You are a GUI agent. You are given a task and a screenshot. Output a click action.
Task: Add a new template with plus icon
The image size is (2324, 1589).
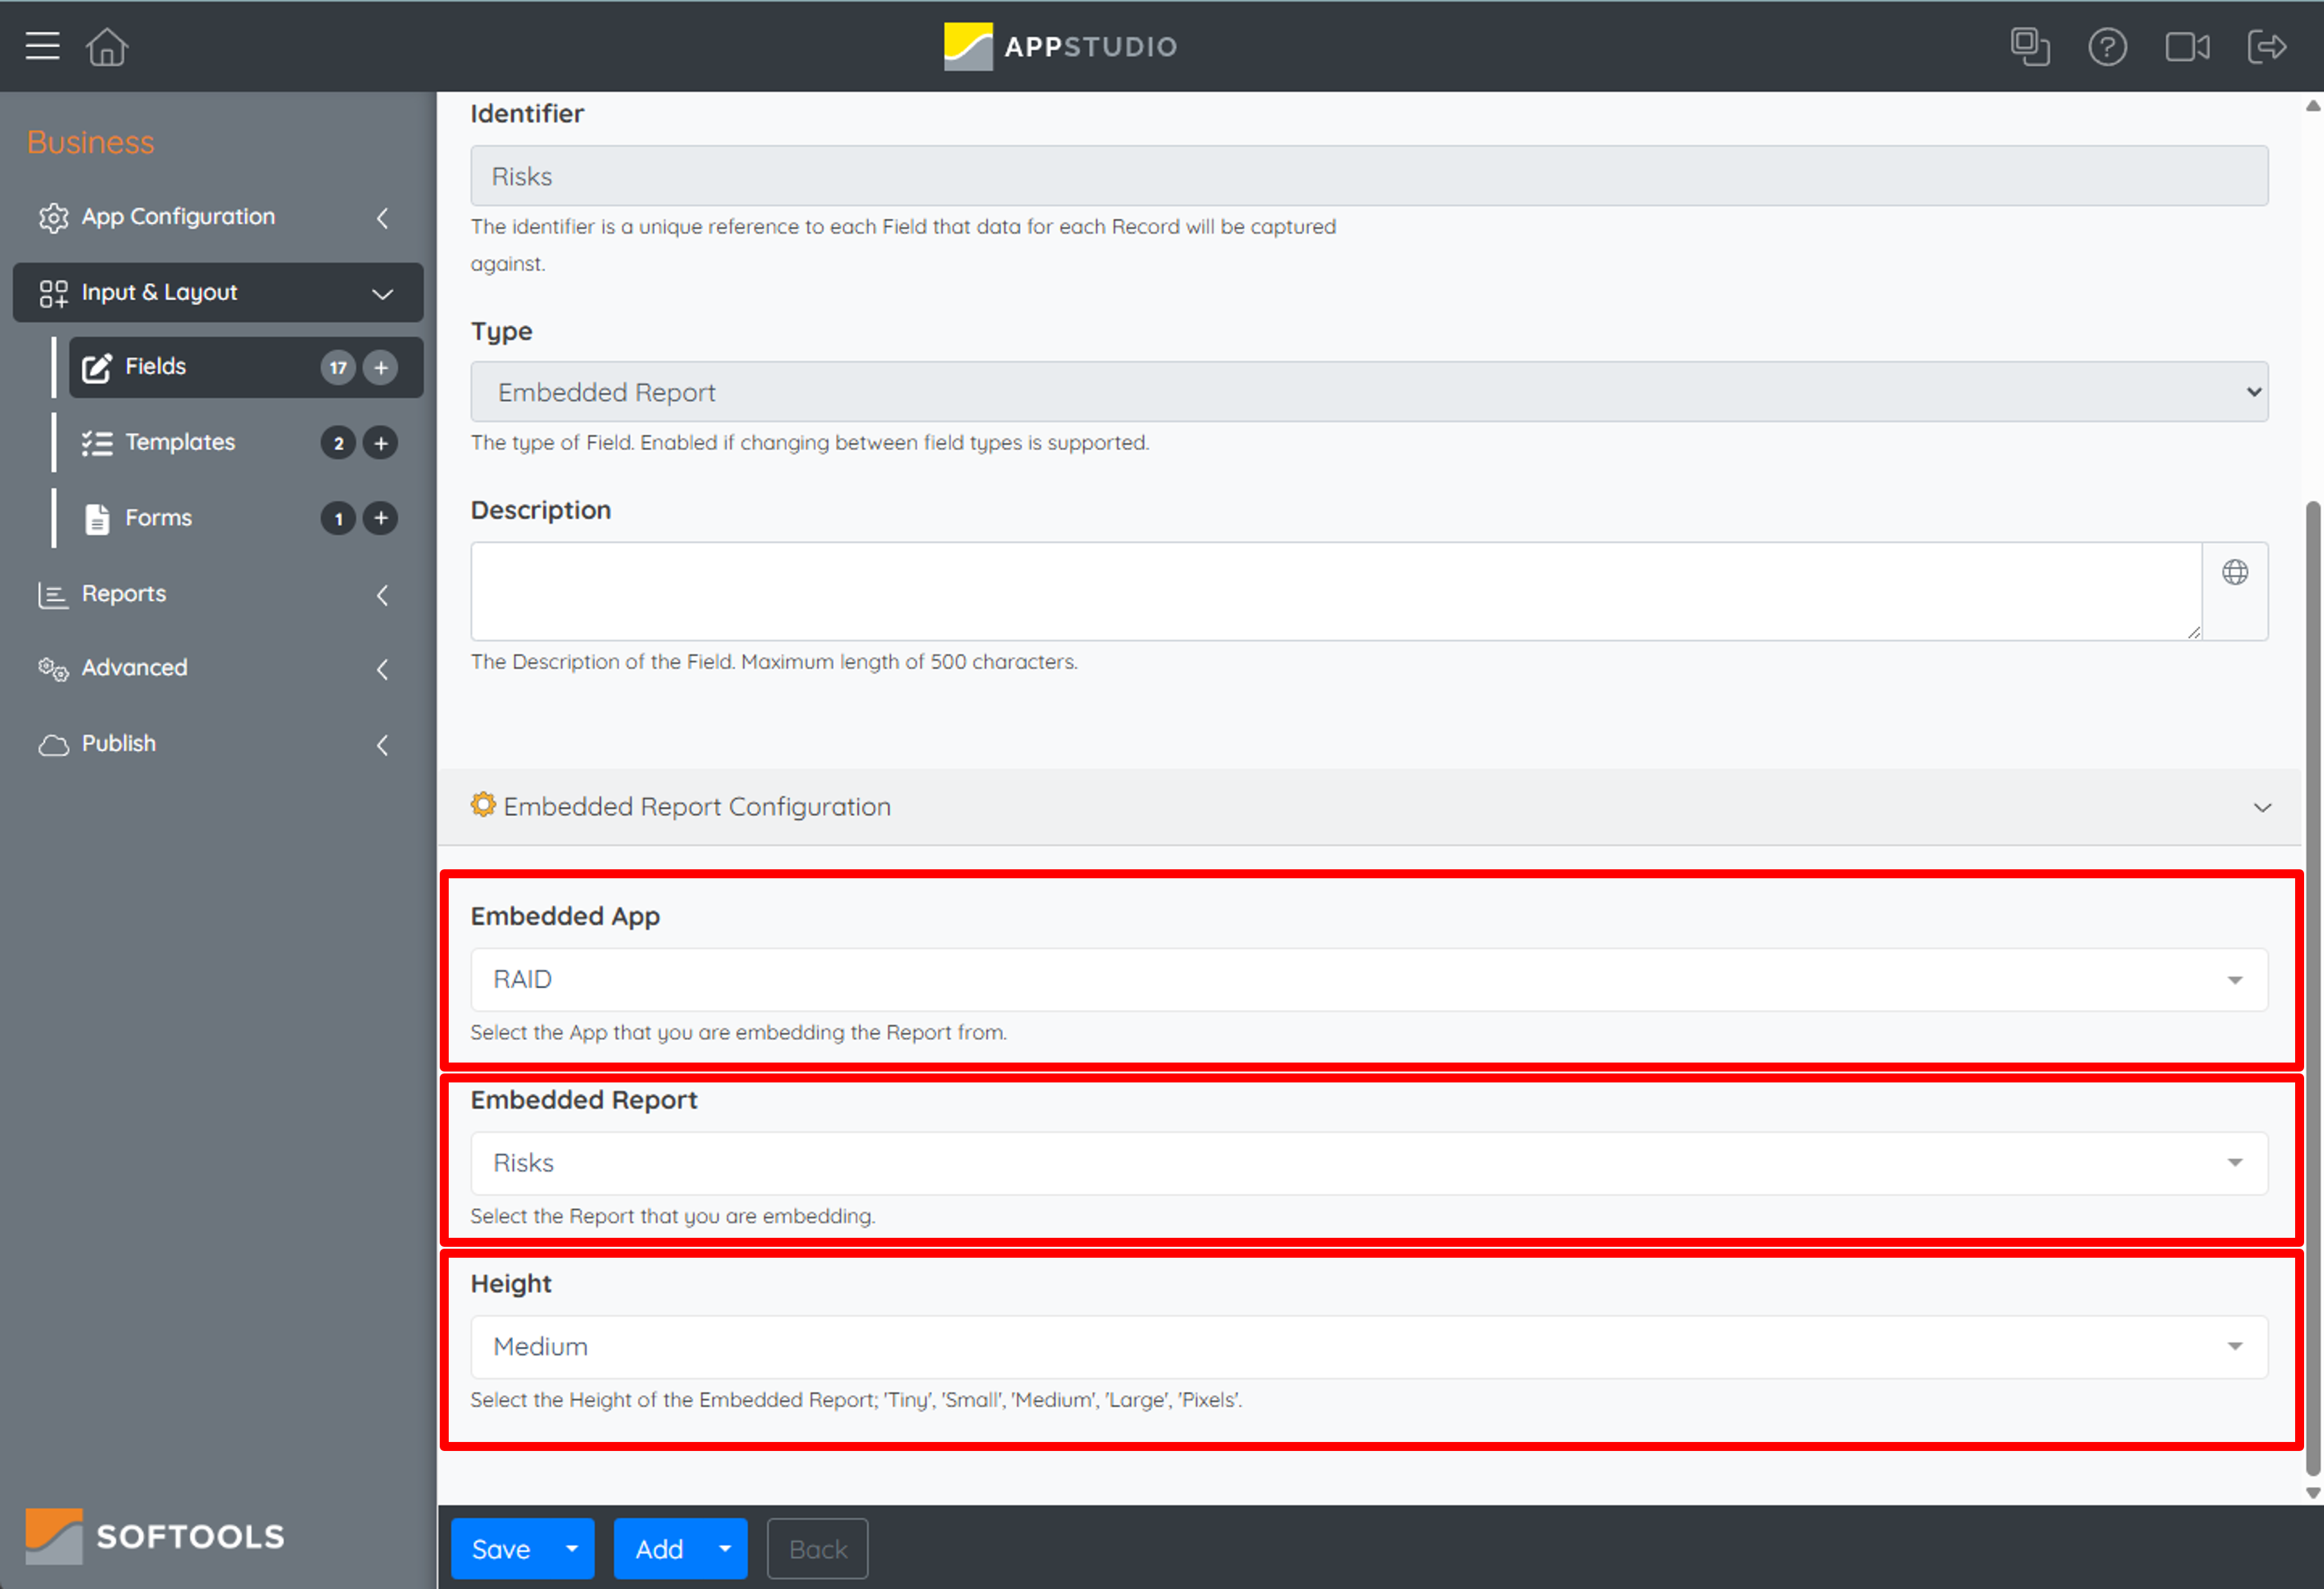tap(380, 443)
